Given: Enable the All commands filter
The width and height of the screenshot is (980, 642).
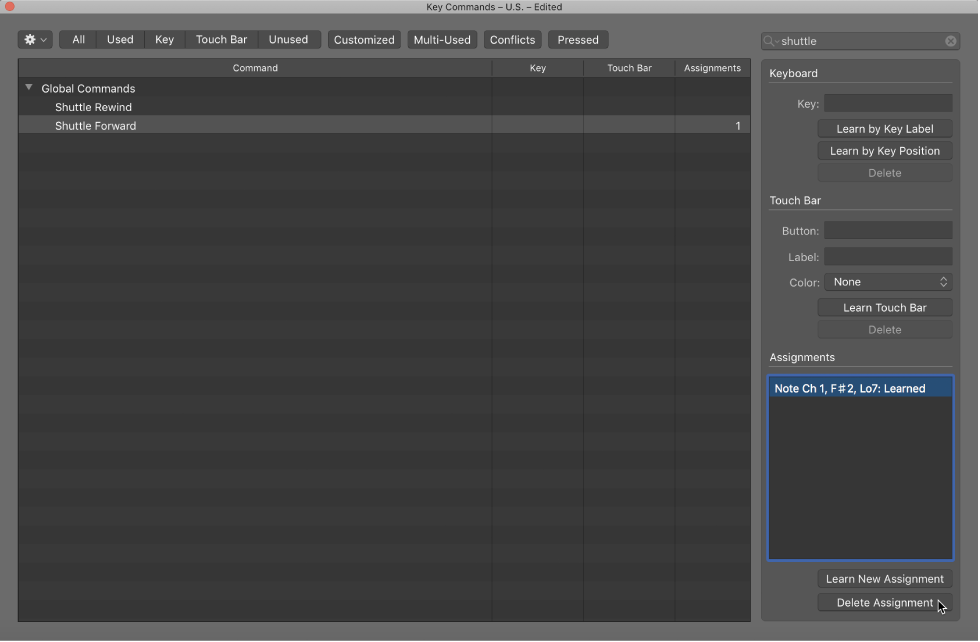Looking at the screenshot, I should coord(77,40).
